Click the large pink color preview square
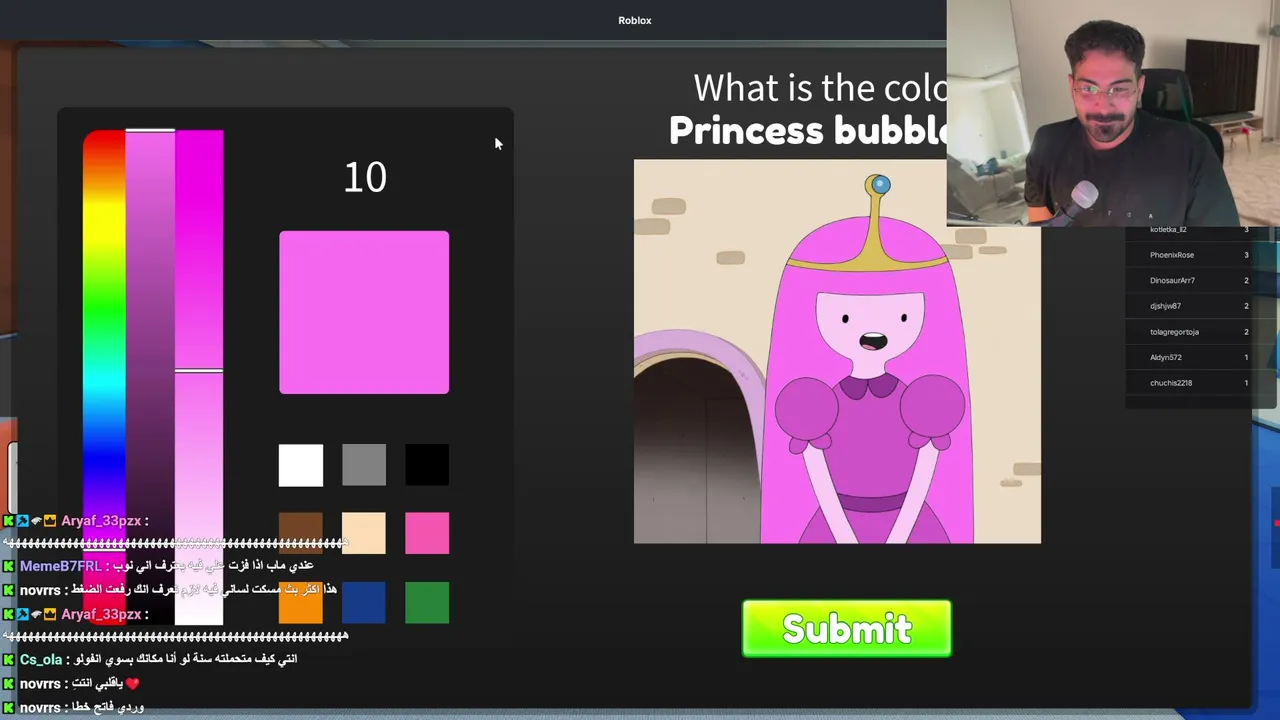The height and width of the screenshot is (720, 1280). [364, 312]
